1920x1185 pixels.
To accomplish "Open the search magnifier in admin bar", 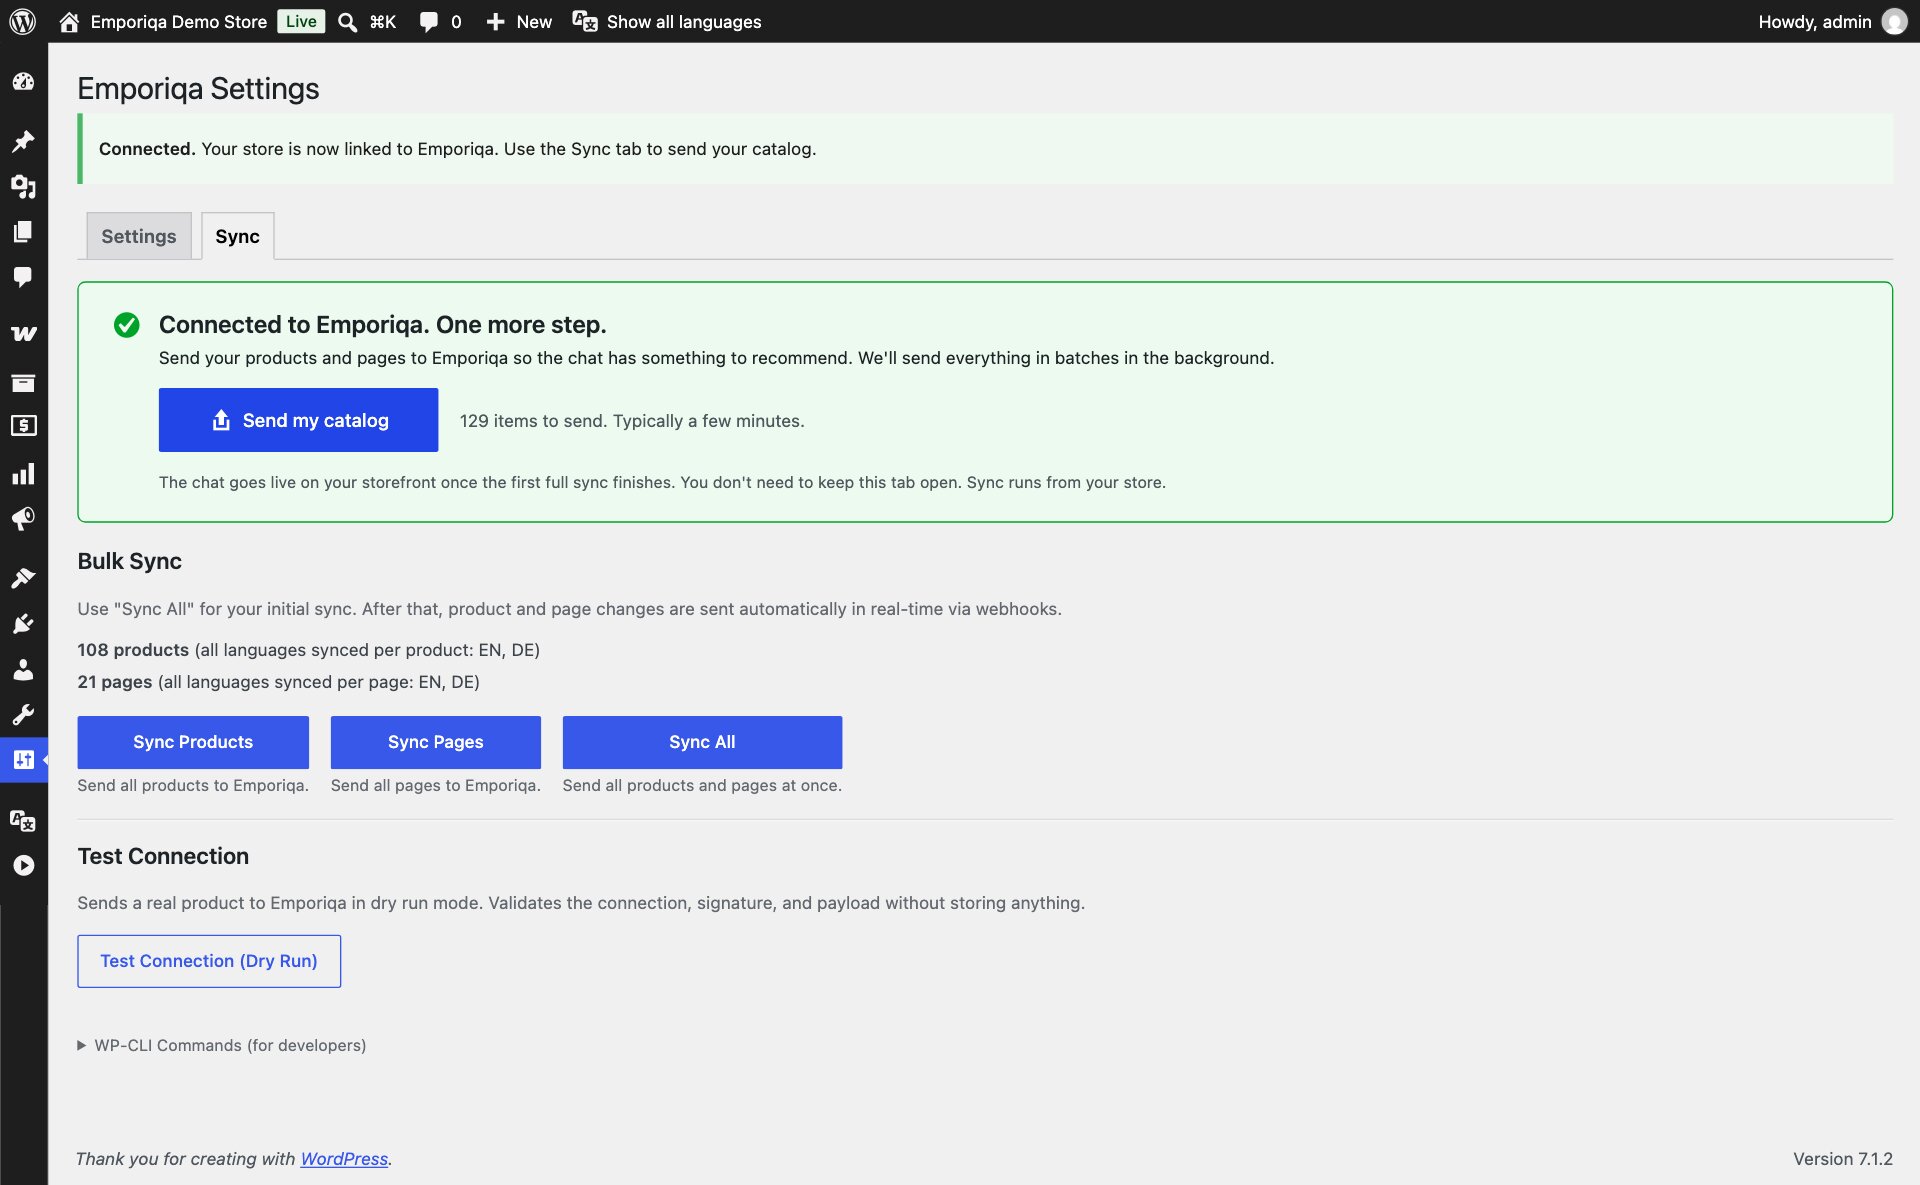I will tap(347, 22).
